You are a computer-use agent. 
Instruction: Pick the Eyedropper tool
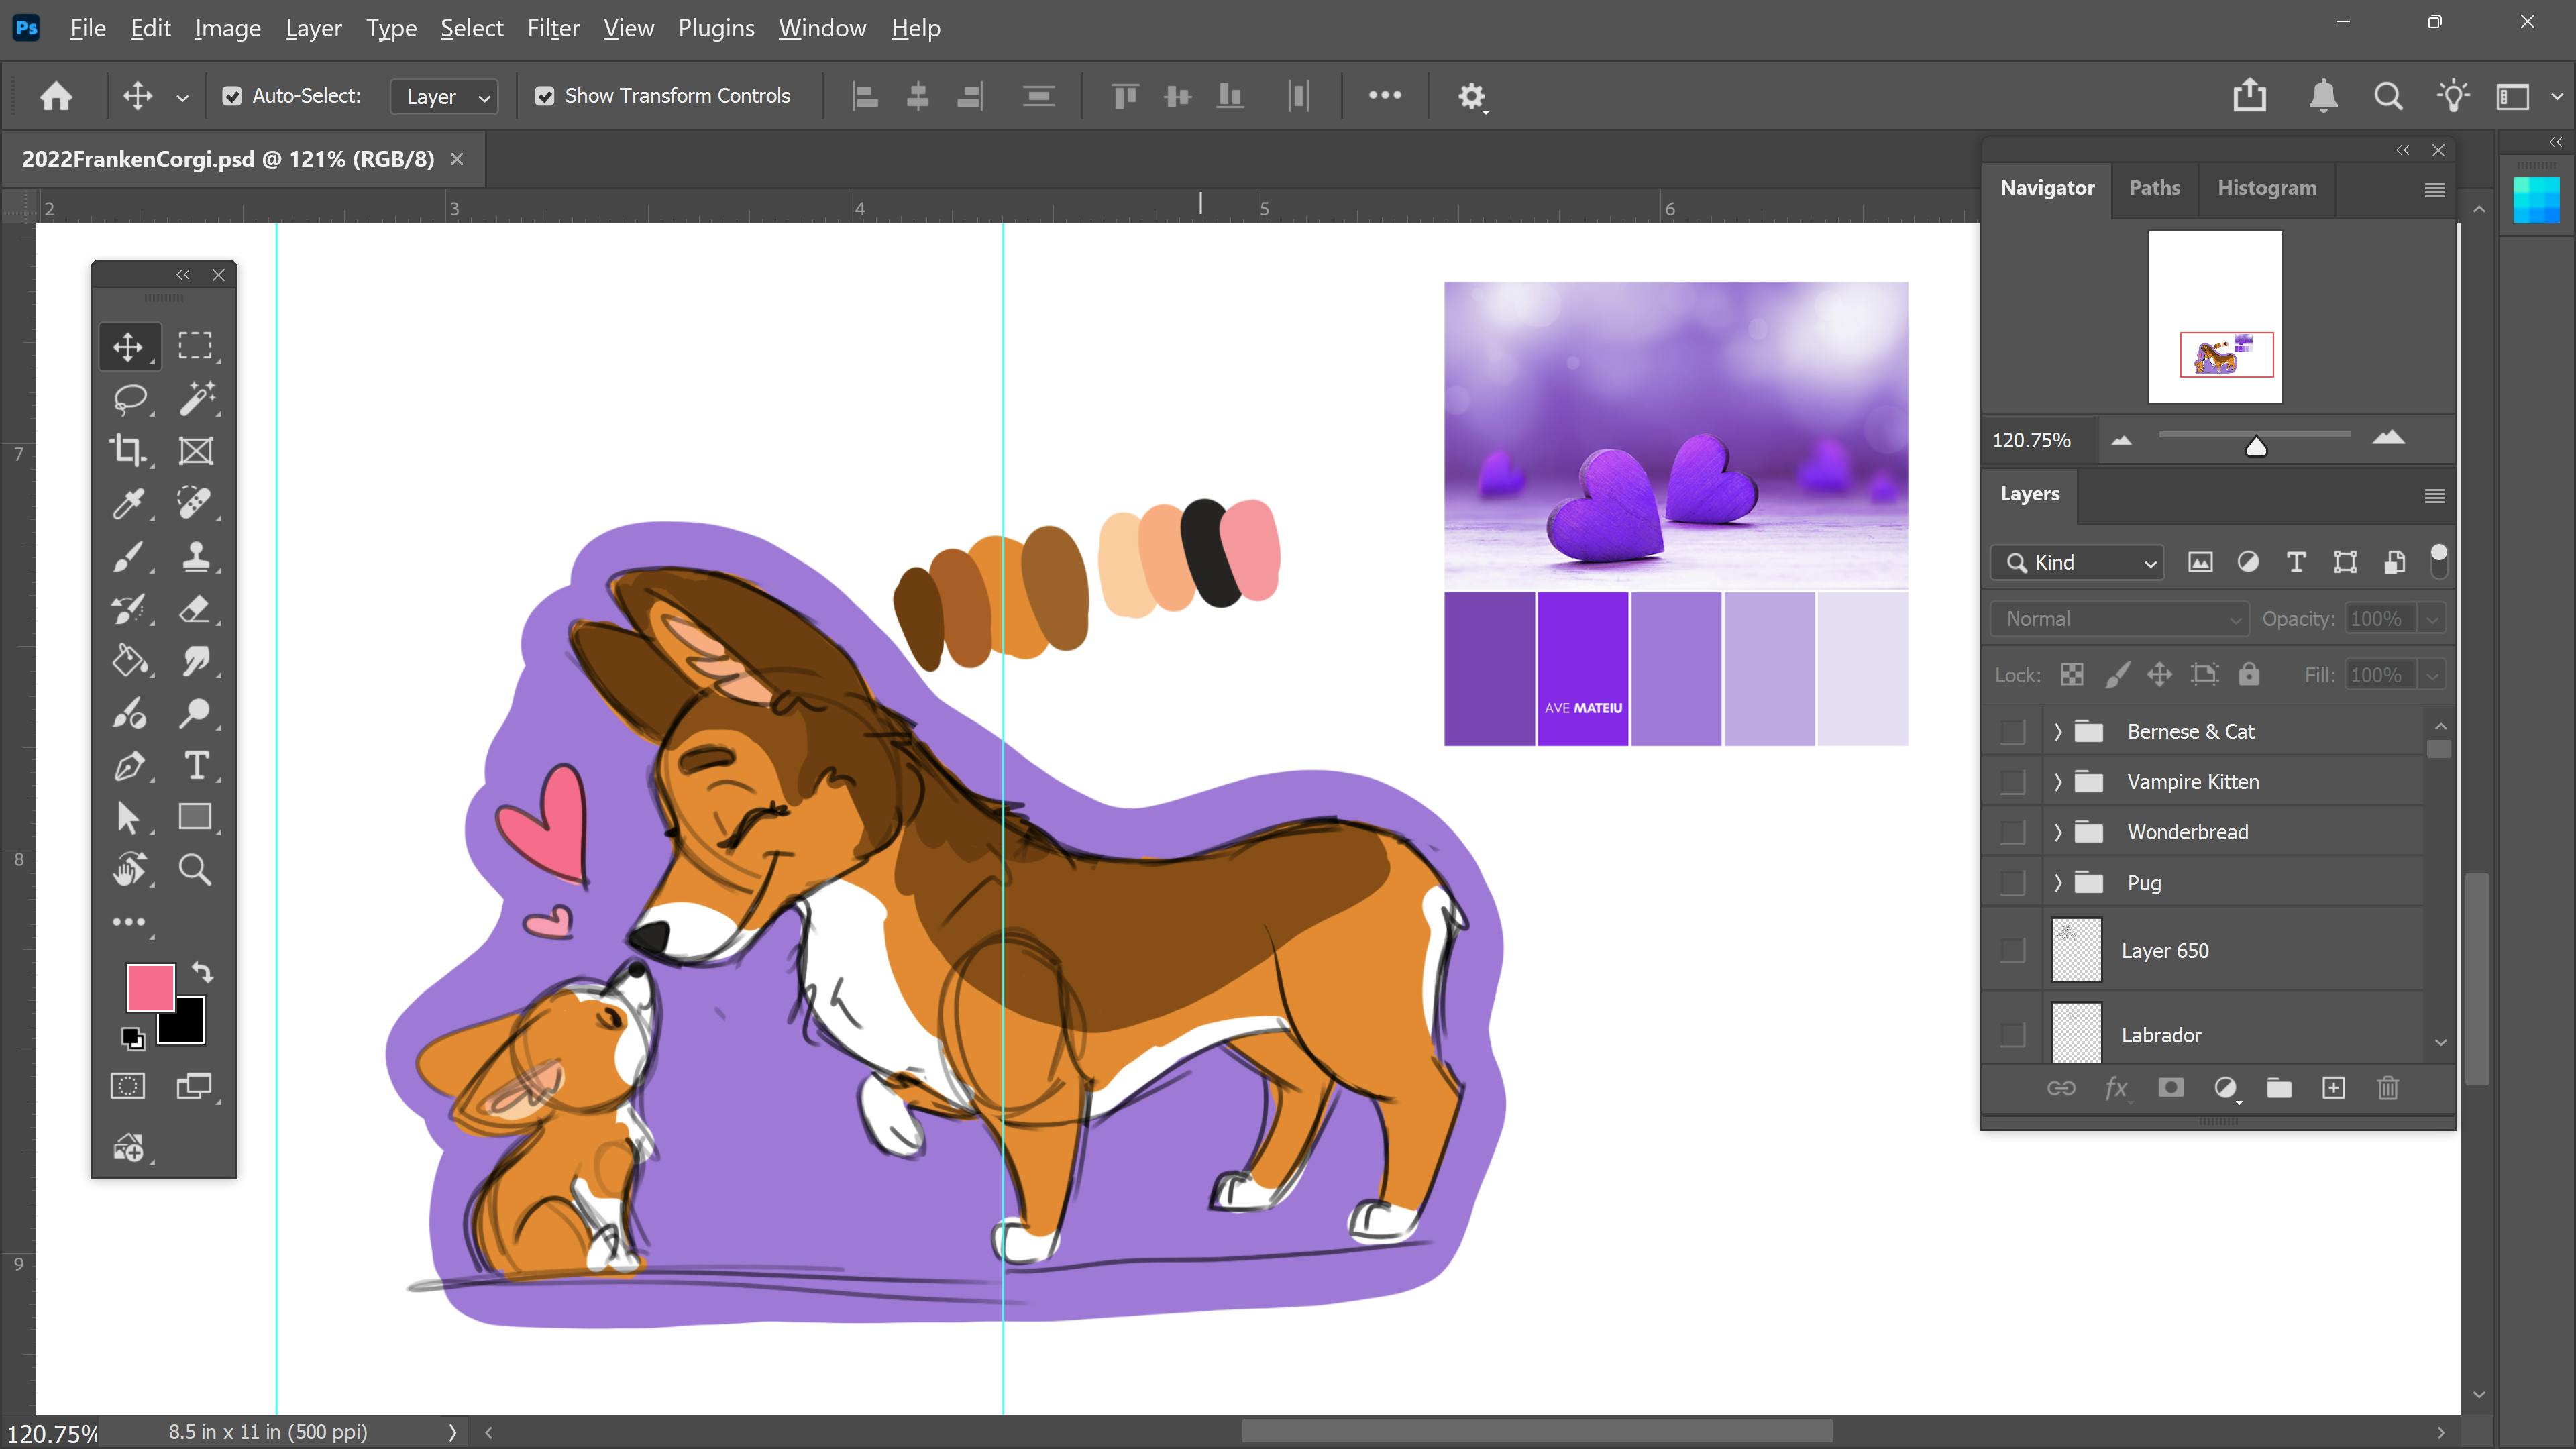pyautogui.click(x=129, y=503)
